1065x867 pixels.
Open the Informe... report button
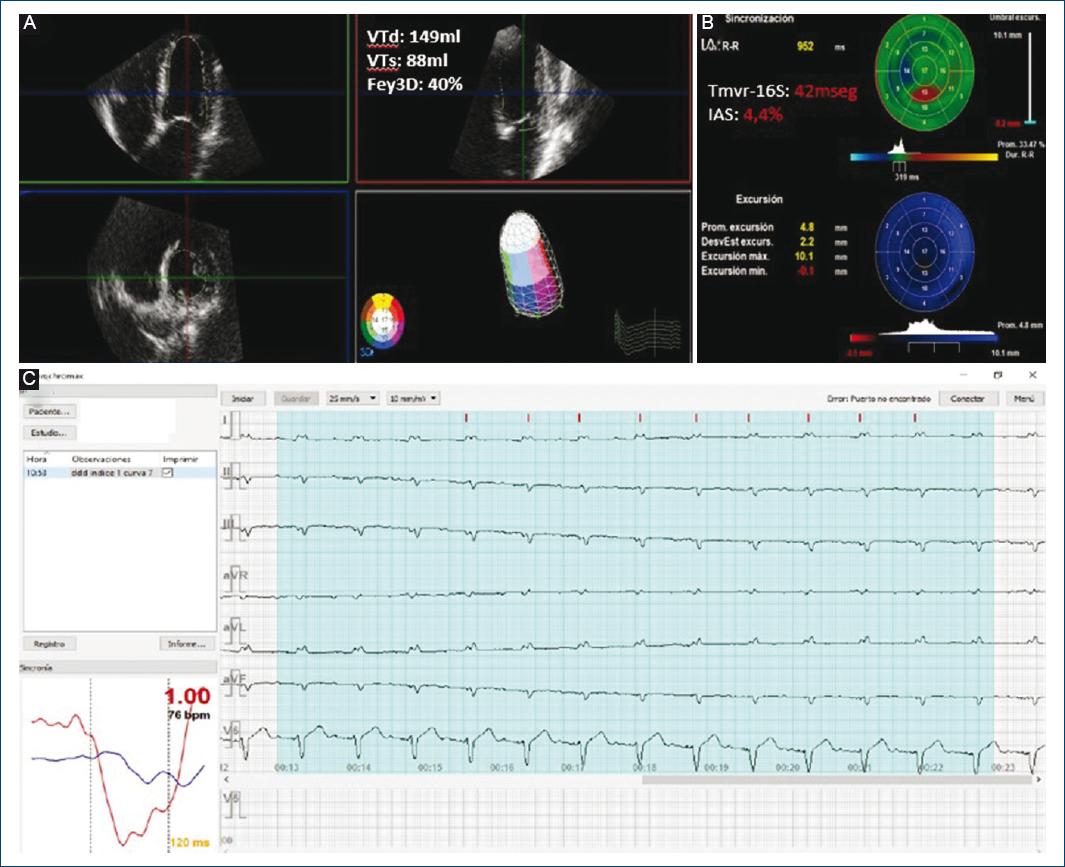click(186, 644)
